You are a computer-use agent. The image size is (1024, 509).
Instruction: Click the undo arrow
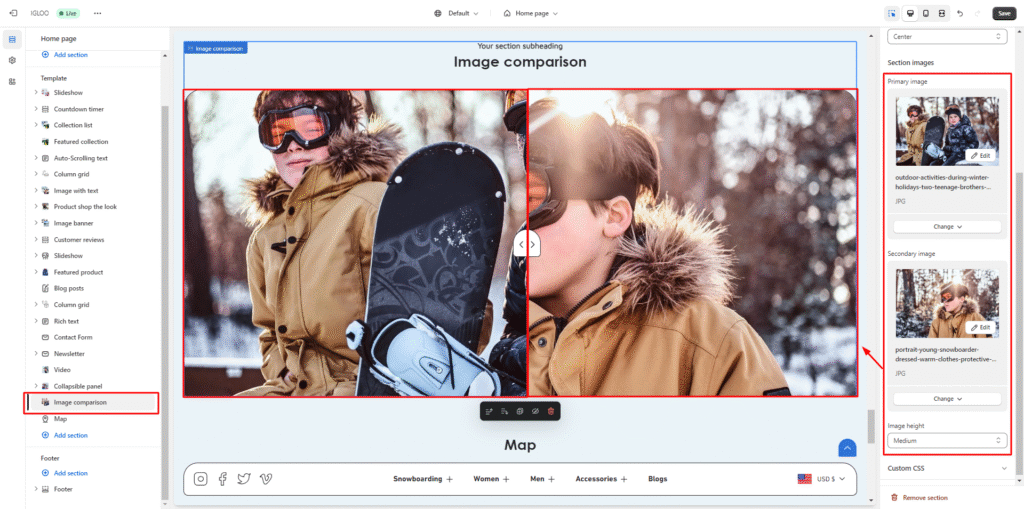pyautogui.click(x=960, y=13)
